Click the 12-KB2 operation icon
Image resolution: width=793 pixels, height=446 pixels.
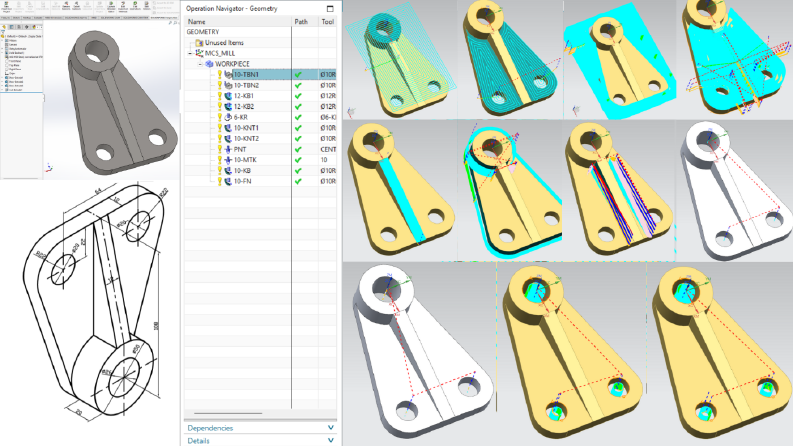pyautogui.click(x=228, y=107)
